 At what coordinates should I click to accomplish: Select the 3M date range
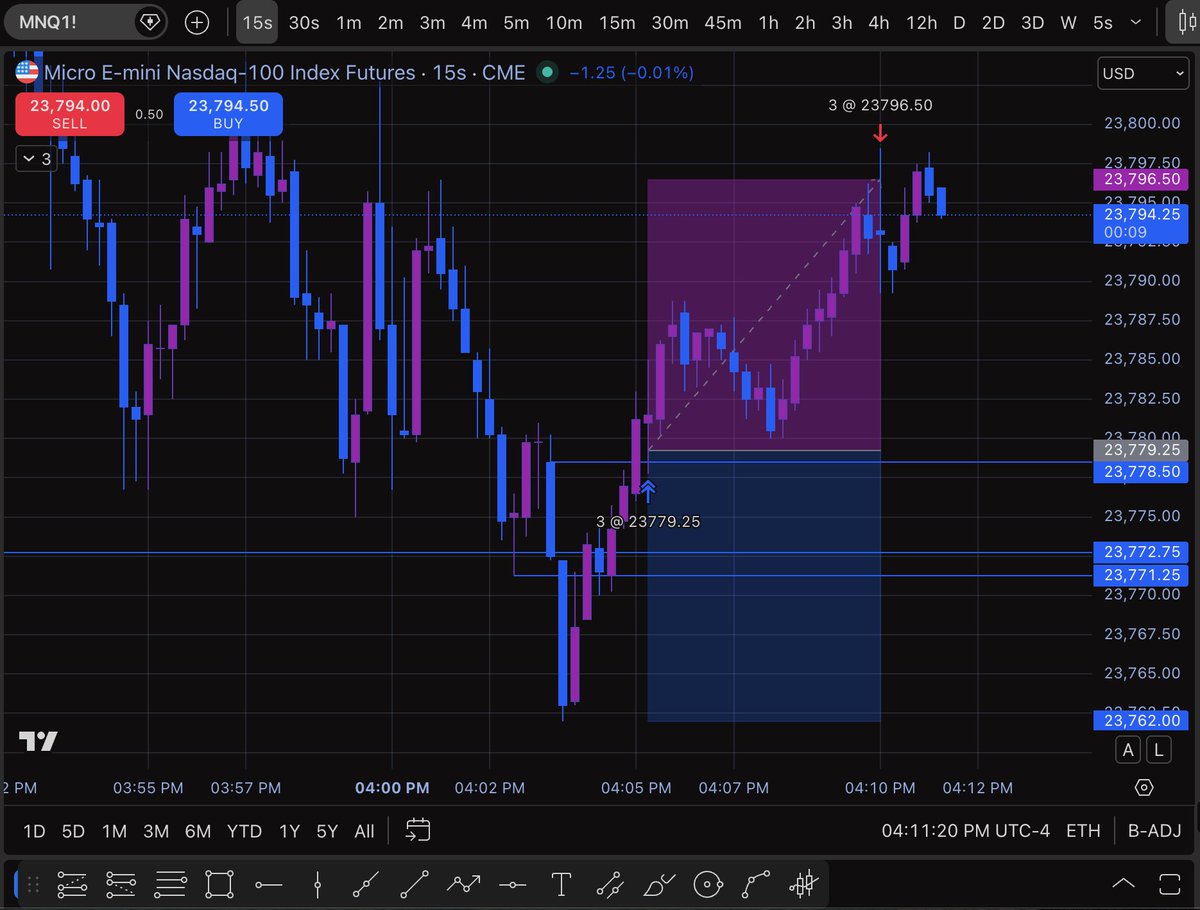point(155,831)
